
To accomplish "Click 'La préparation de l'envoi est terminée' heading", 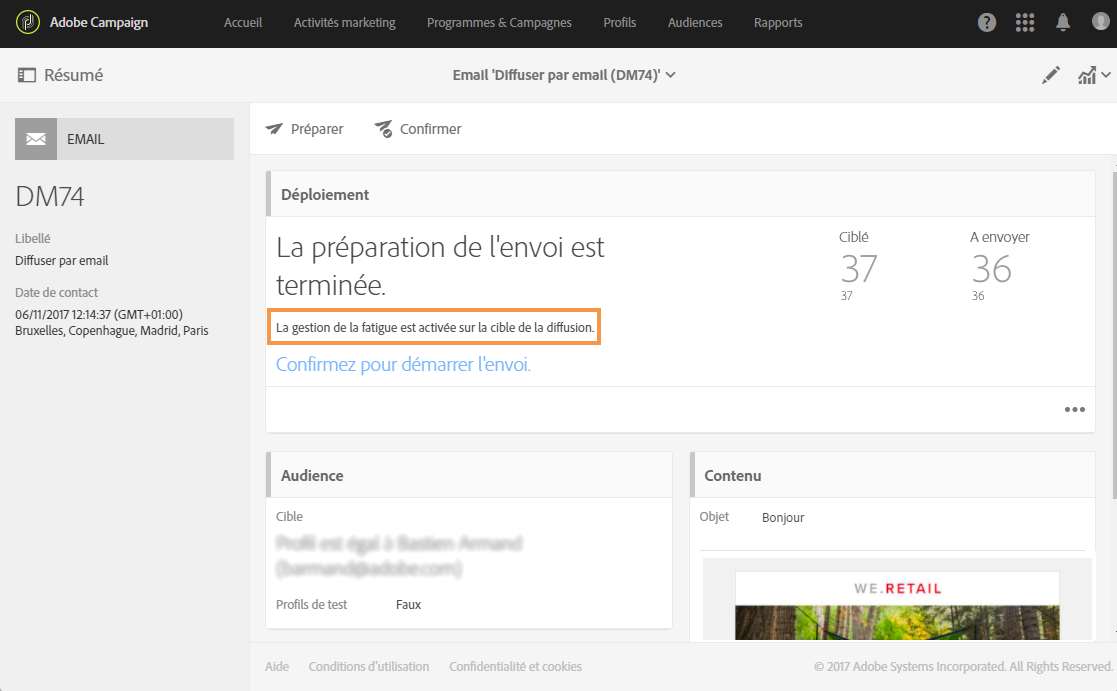I will (440, 266).
